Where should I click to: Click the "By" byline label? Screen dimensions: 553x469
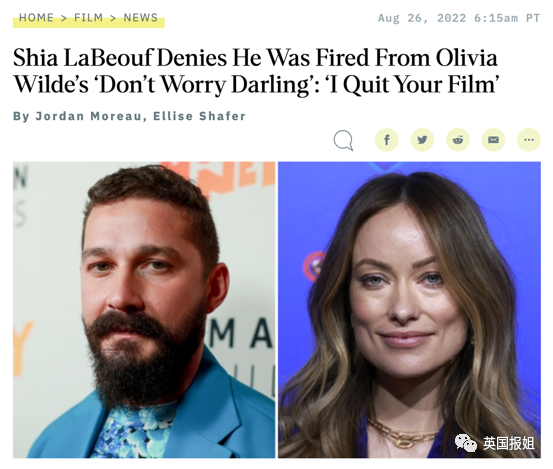[21, 116]
